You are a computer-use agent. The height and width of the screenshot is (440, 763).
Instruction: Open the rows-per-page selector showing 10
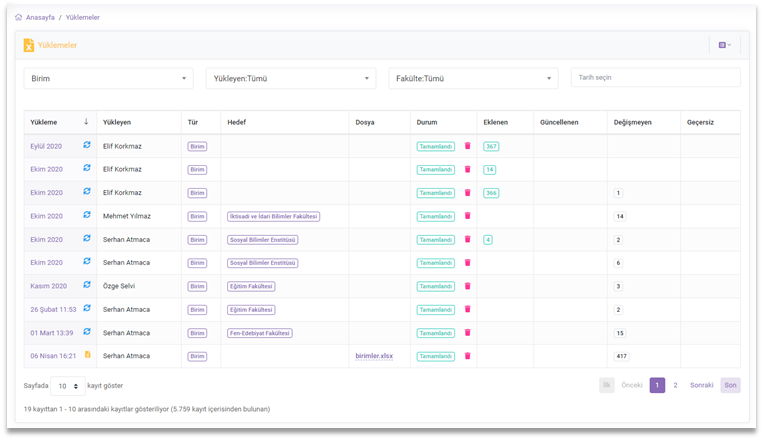click(67, 386)
